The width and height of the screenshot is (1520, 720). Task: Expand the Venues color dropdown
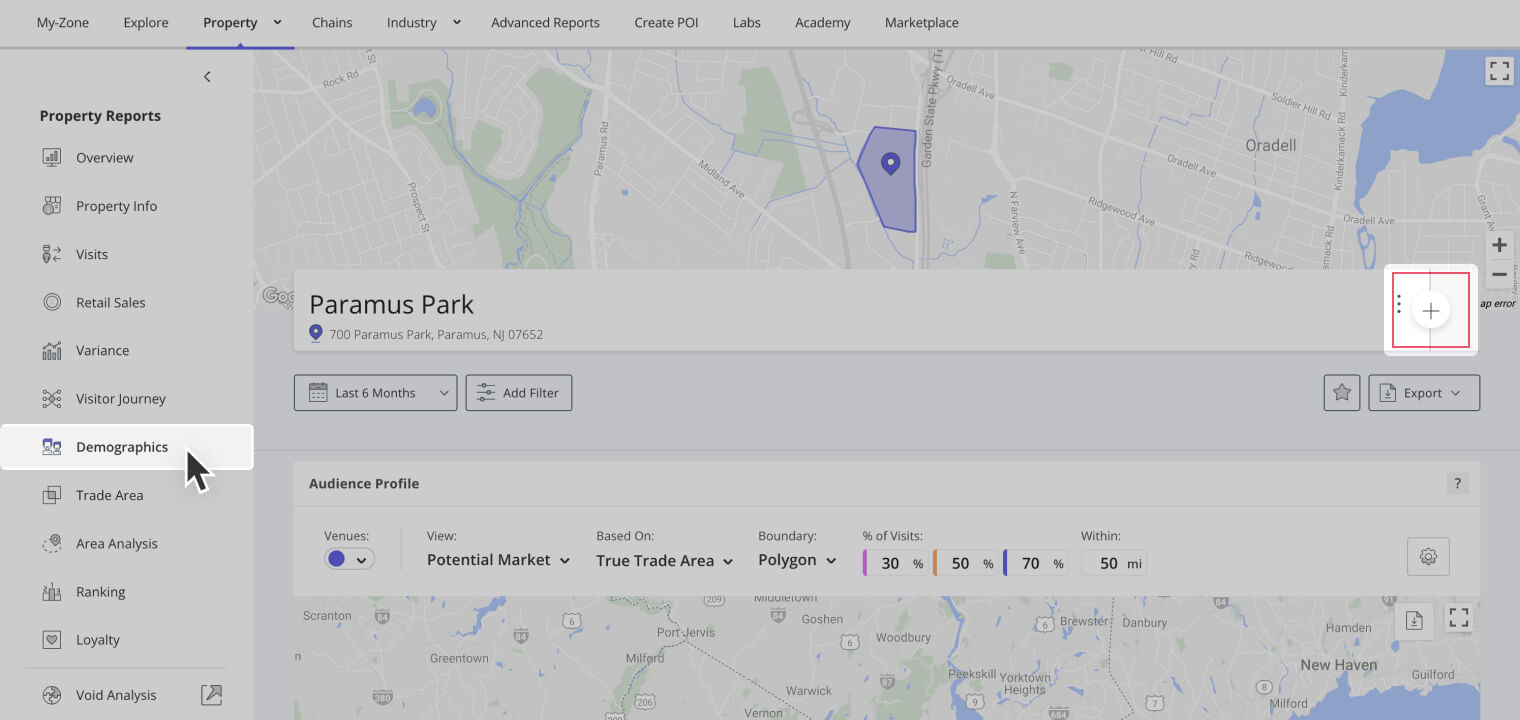coord(349,559)
